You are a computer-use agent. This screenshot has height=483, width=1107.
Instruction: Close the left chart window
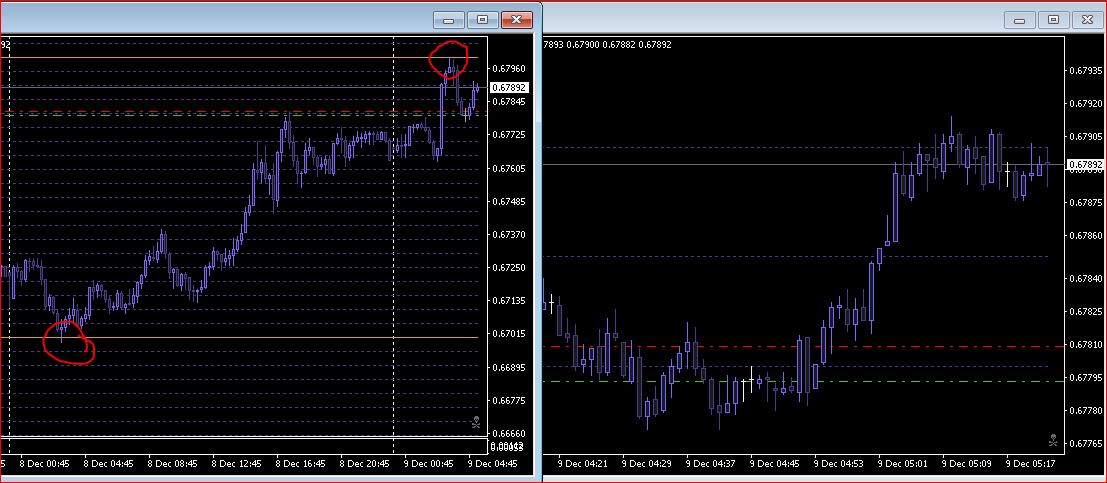(x=516, y=20)
